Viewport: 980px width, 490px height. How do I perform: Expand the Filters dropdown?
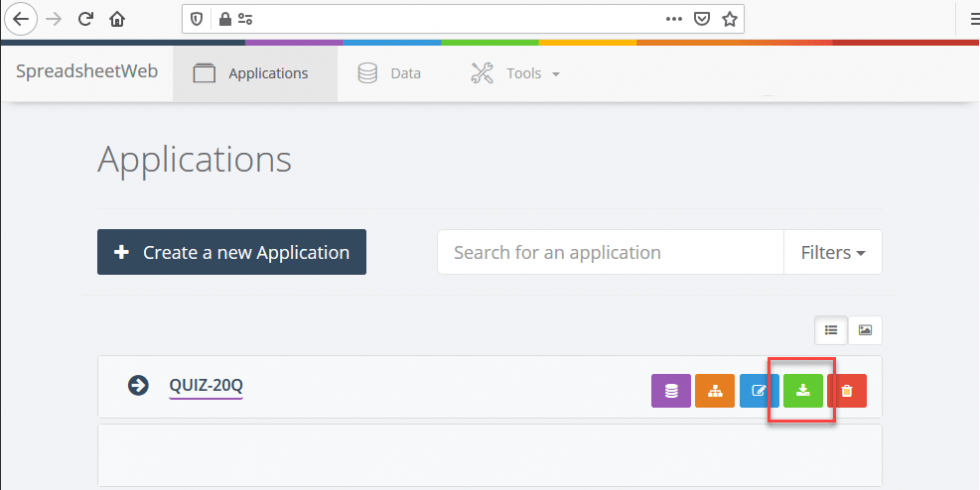(x=832, y=252)
